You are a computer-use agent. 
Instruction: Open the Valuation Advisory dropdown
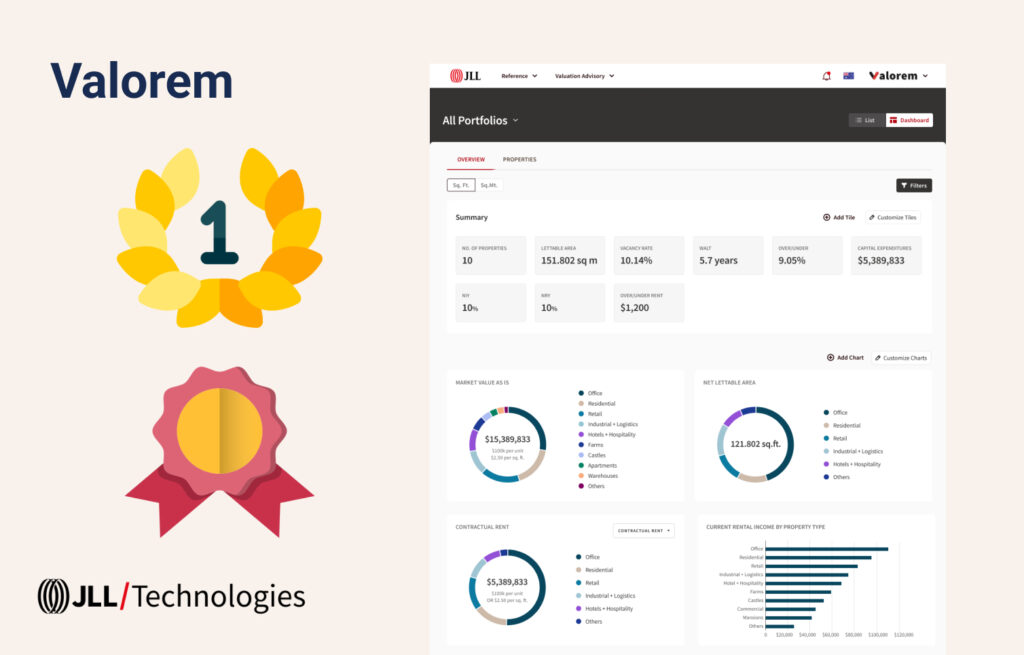[584, 76]
